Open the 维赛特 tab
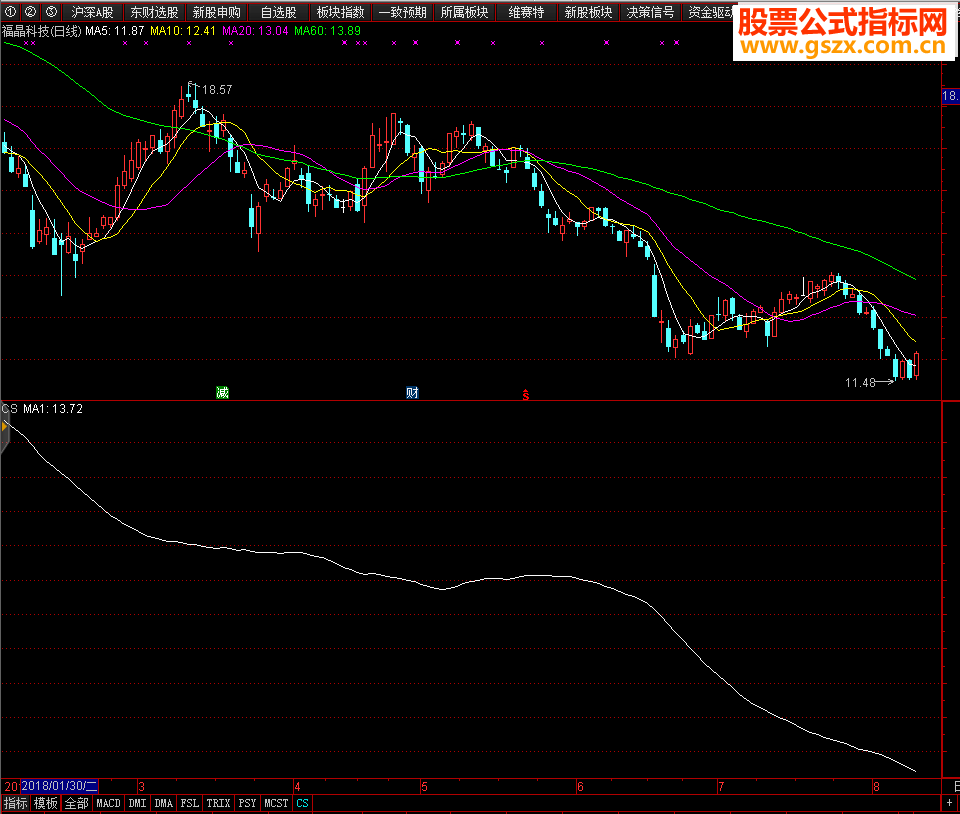960x814 pixels. [527, 12]
